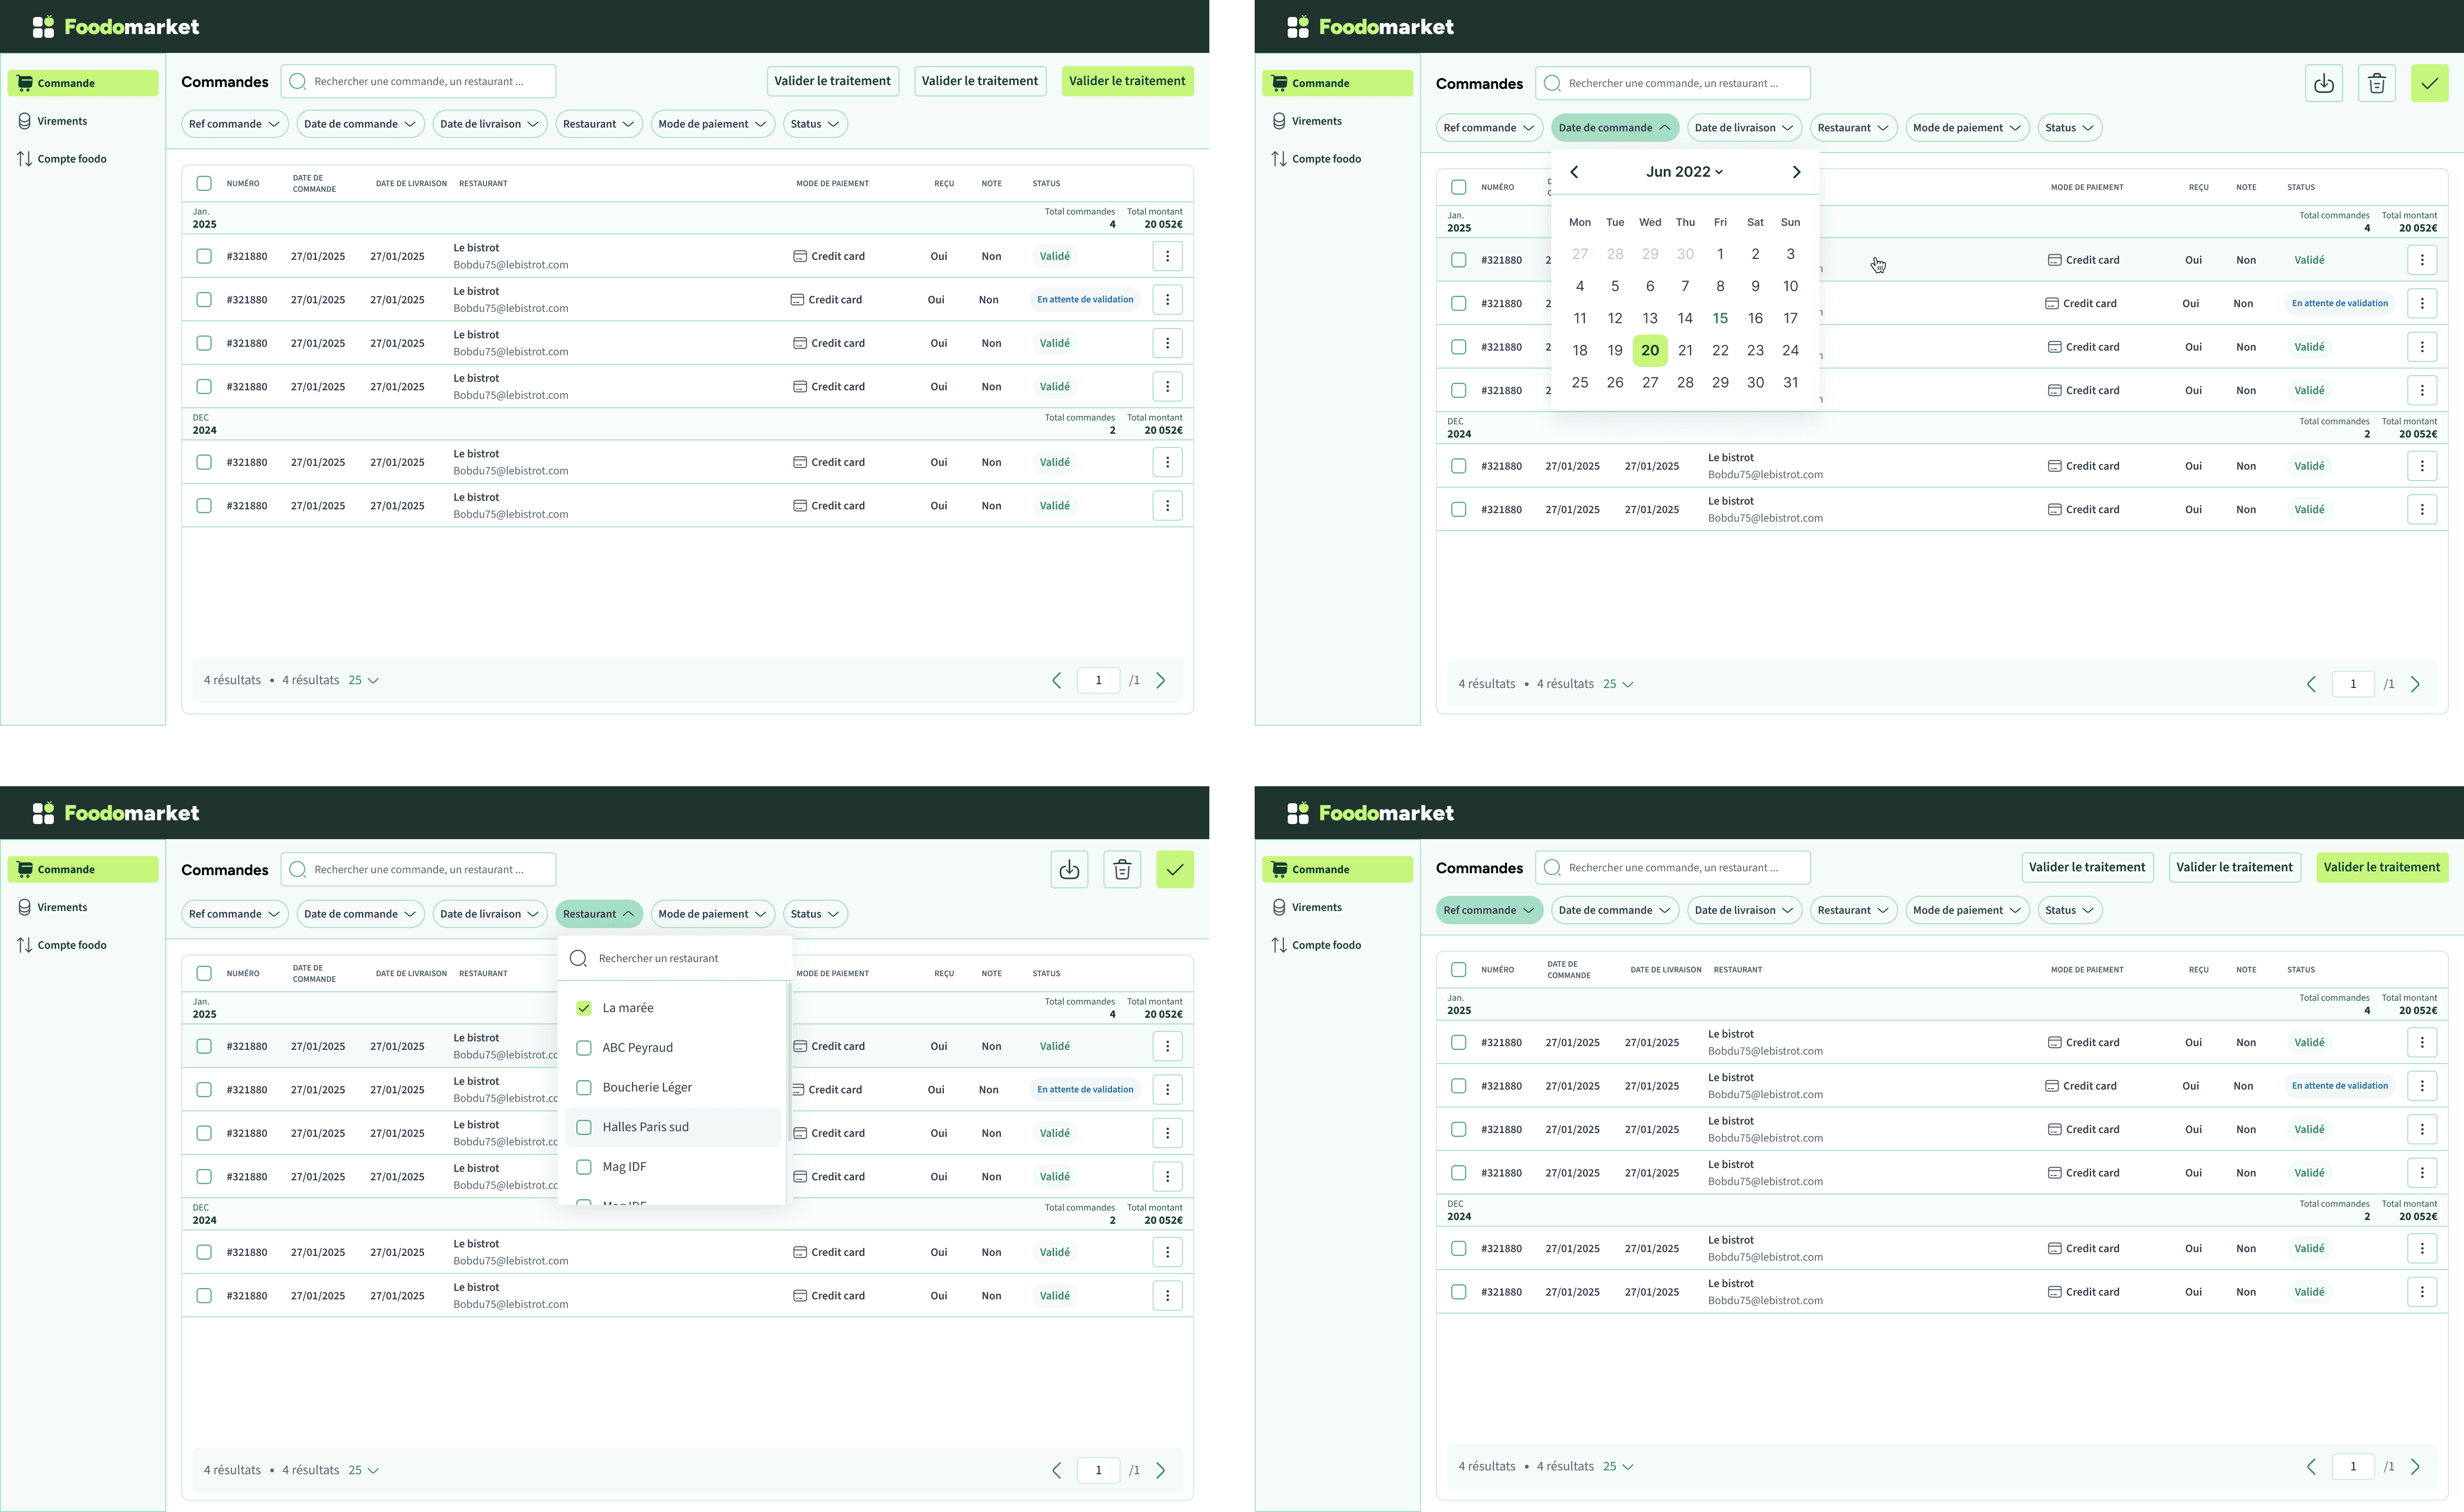Go to next month in calendar

pyautogui.click(x=1796, y=172)
